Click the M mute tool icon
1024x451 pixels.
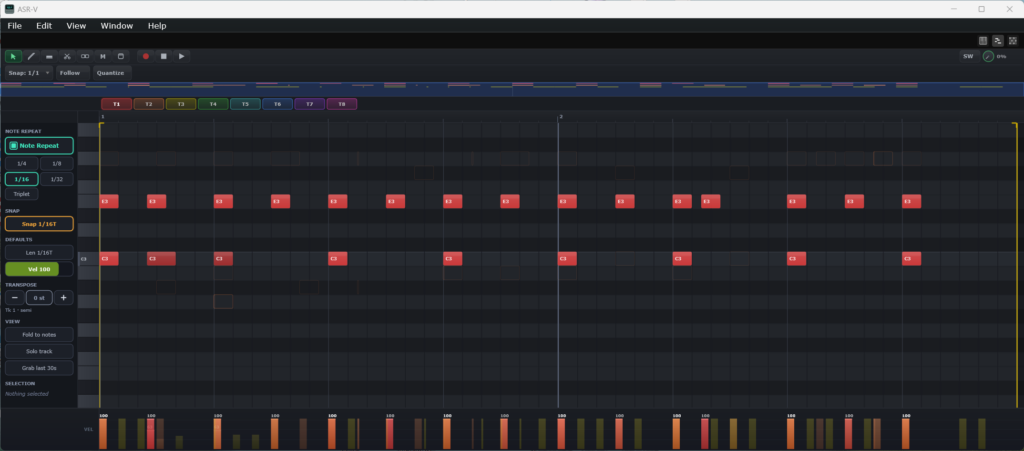click(x=103, y=56)
